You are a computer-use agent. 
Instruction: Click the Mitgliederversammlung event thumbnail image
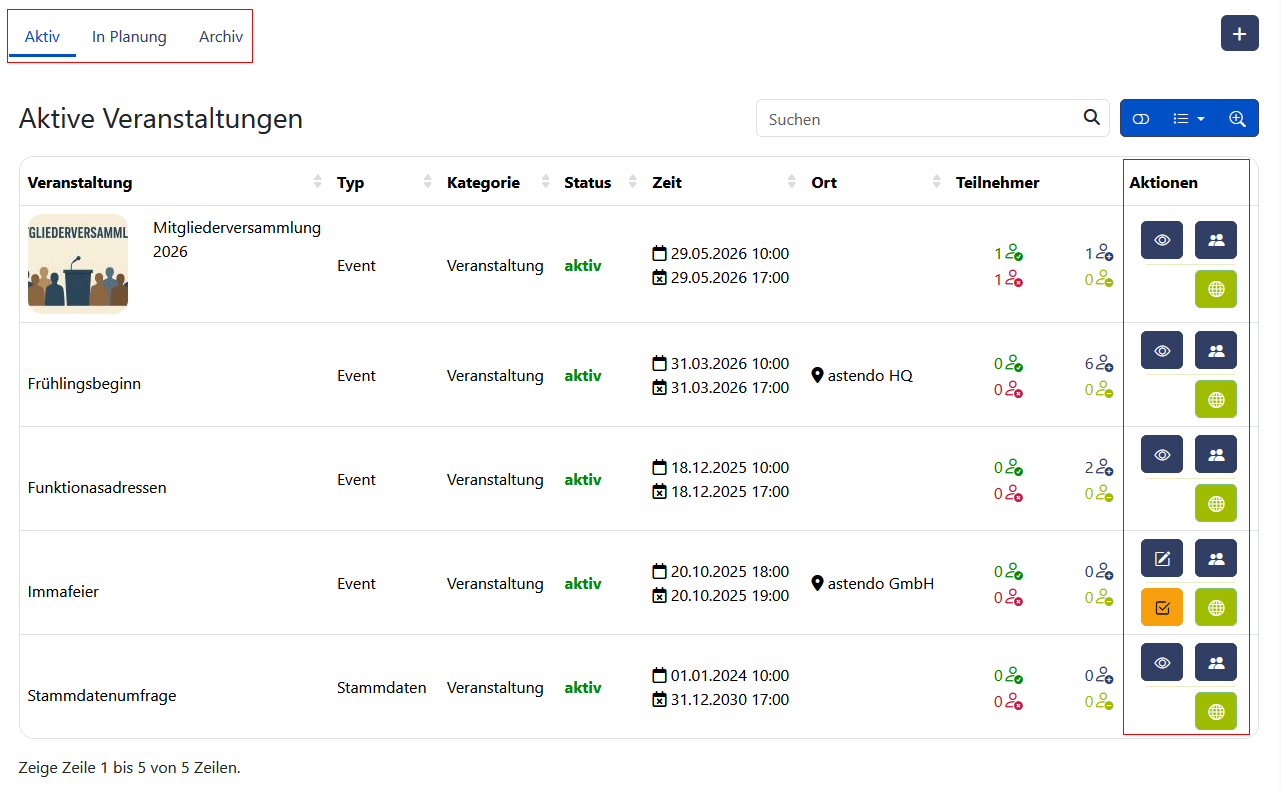pyautogui.click(x=78, y=264)
